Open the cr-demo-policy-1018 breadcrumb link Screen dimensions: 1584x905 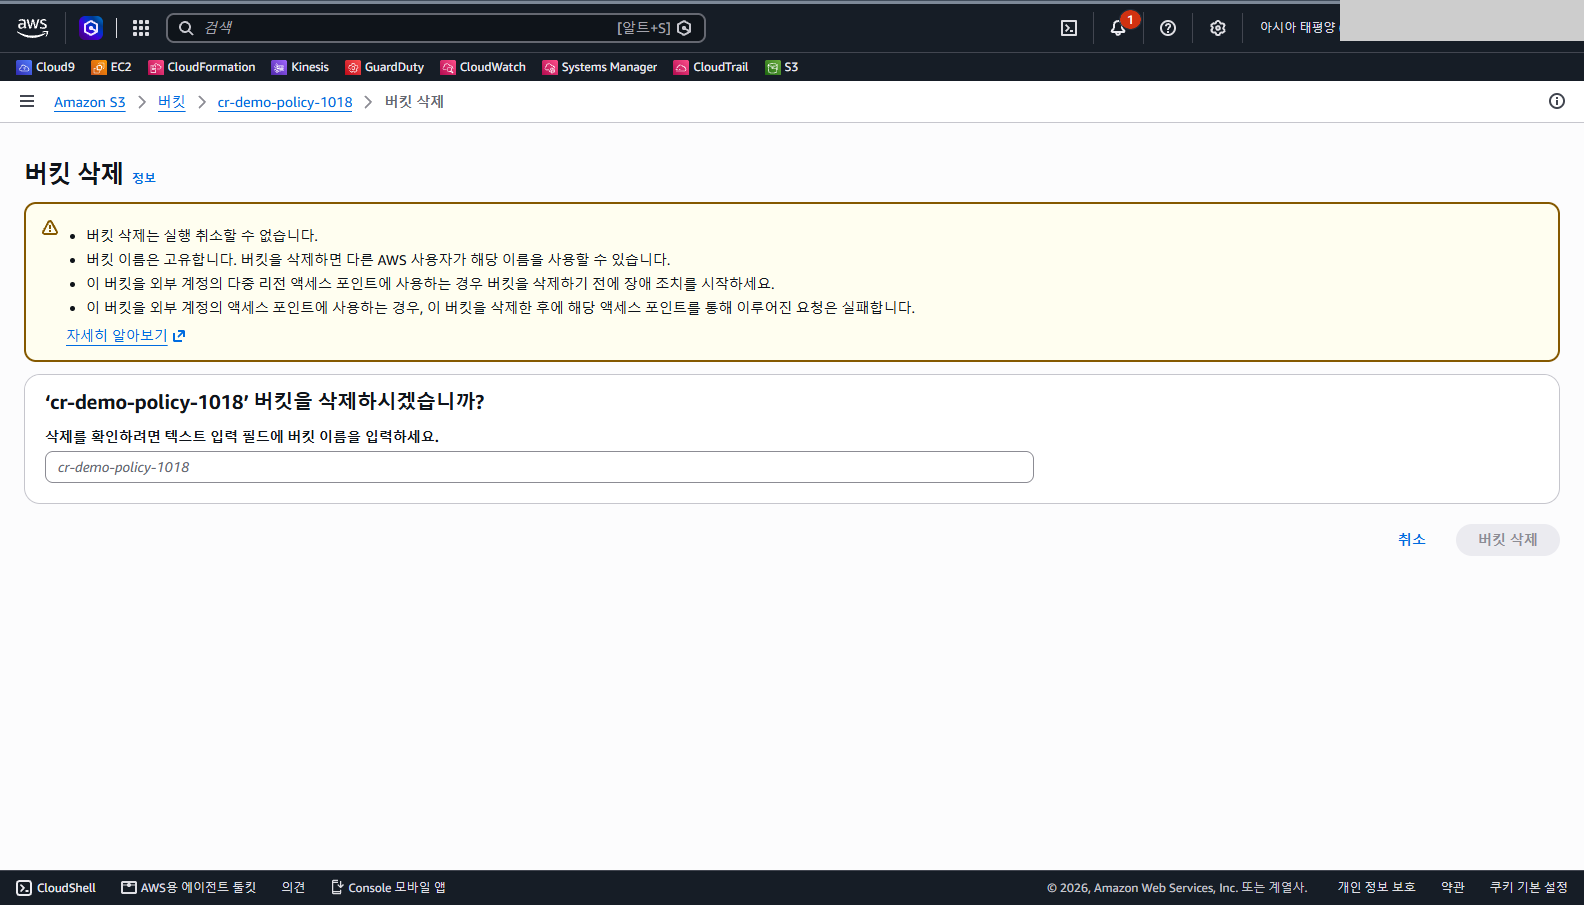point(285,102)
